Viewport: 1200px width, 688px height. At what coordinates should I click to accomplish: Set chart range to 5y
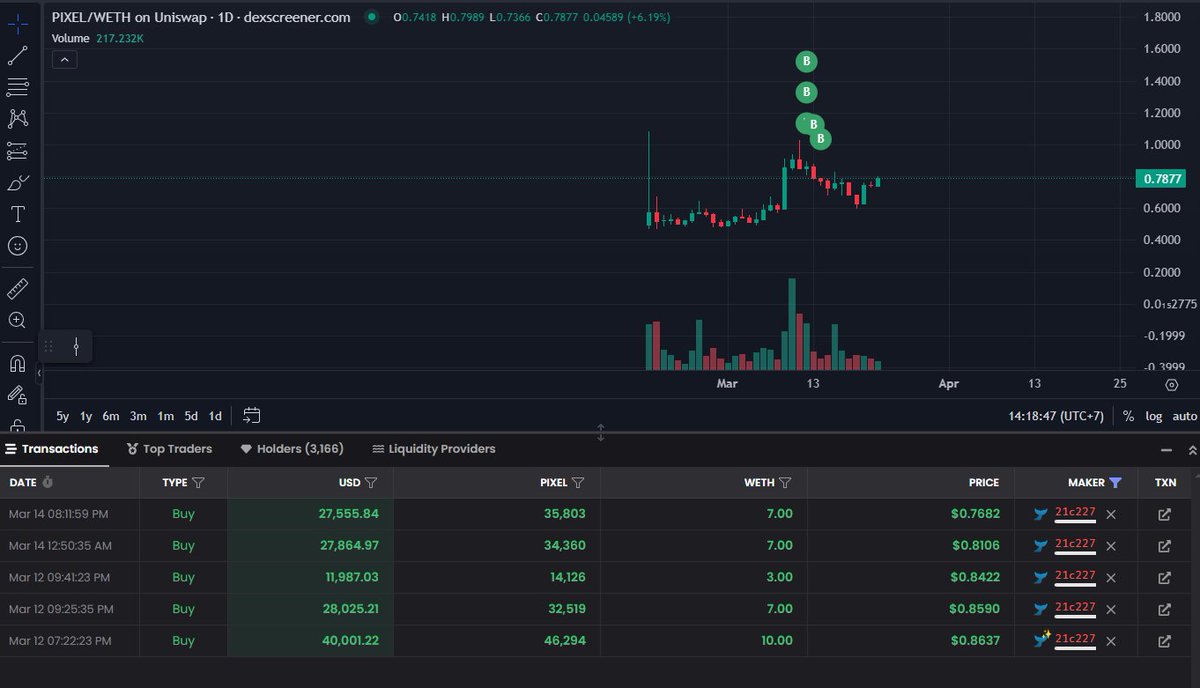tap(63, 415)
